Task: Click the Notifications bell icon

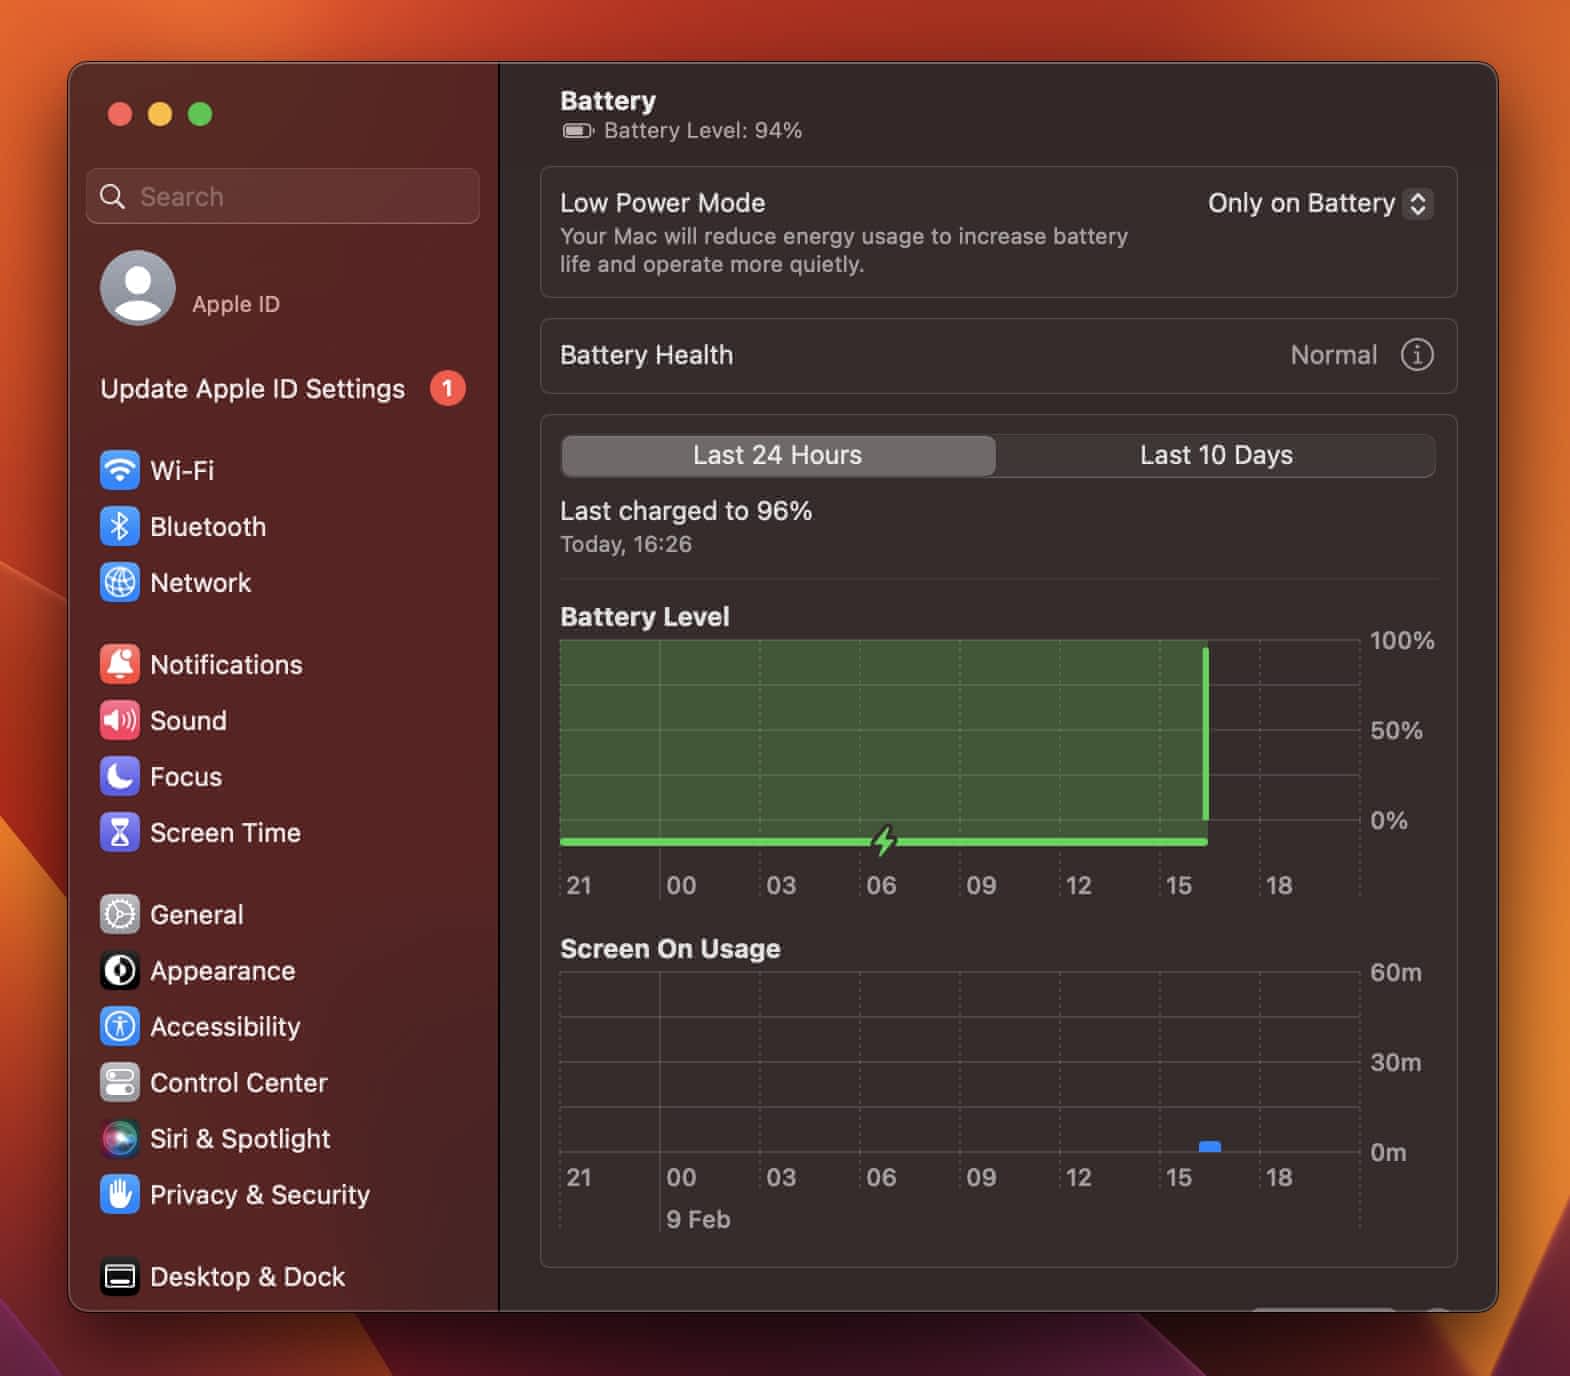Action: click(120, 664)
